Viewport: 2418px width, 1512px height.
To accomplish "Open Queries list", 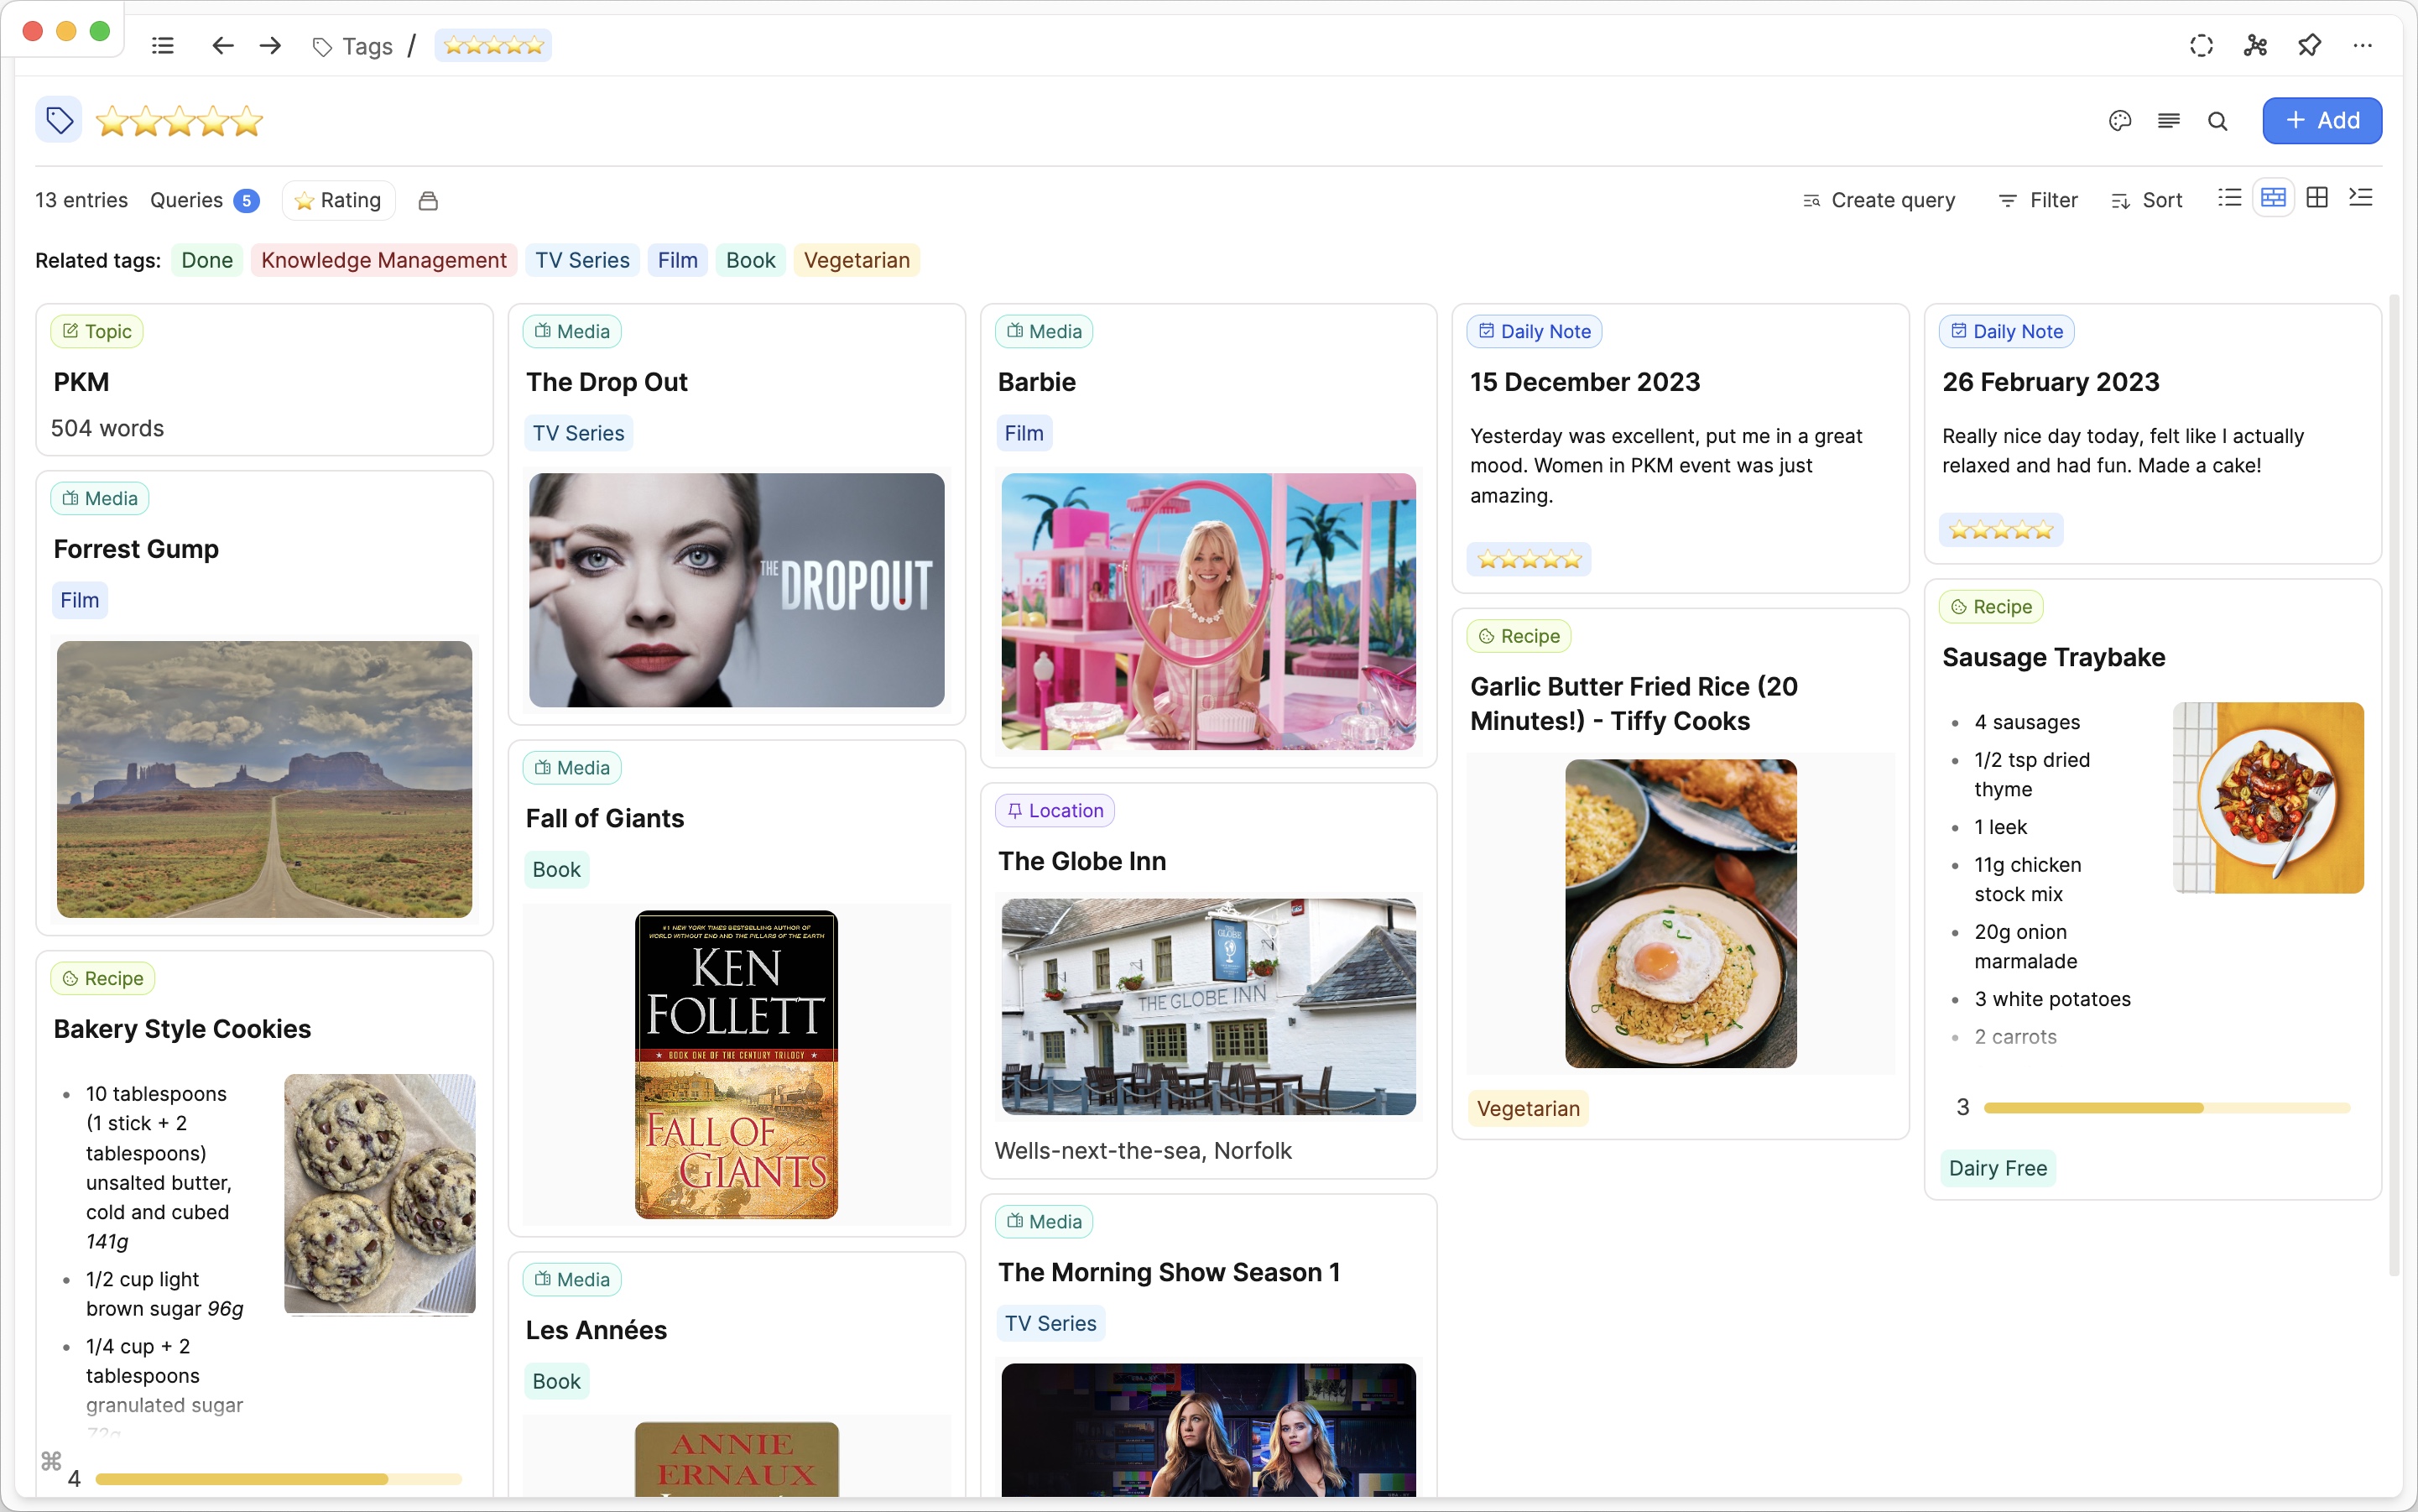I will [x=204, y=200].
